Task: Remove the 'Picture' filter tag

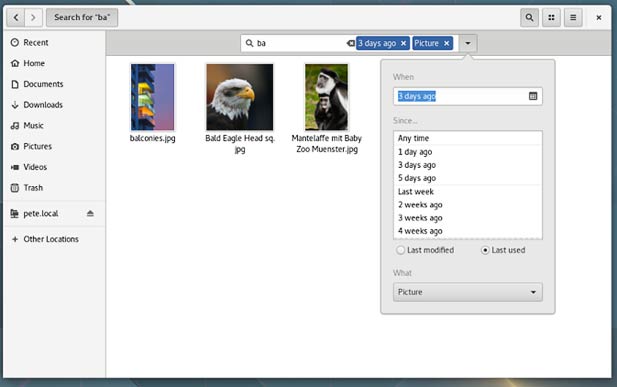Action: click(x=446, y=43)
